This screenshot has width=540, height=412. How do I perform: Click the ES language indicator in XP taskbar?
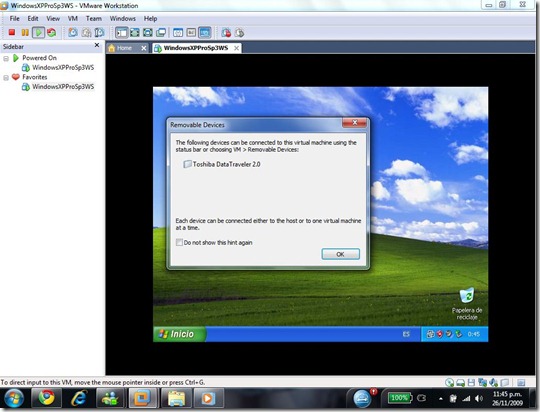pos(406,334)
